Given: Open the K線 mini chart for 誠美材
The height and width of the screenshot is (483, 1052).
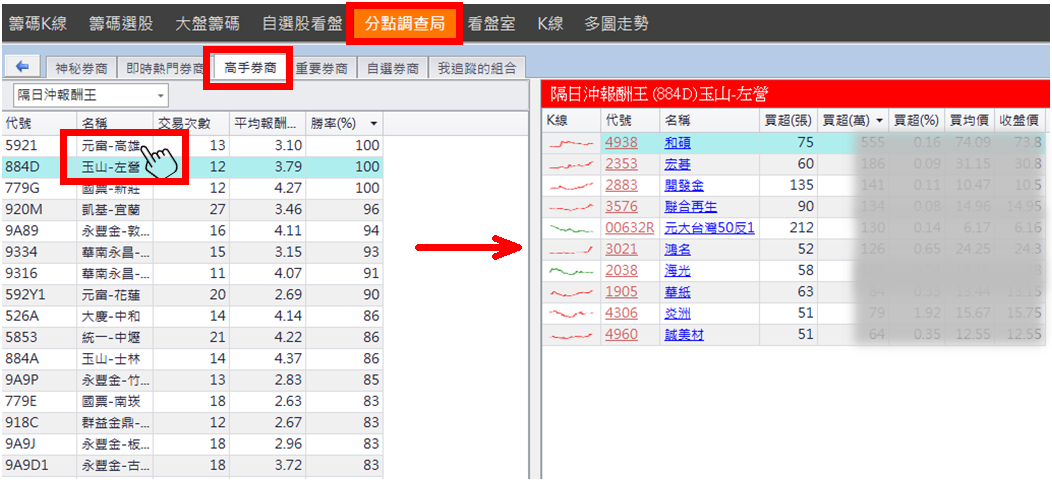Looking at the screenshot, I should click(x=571, y=334).
